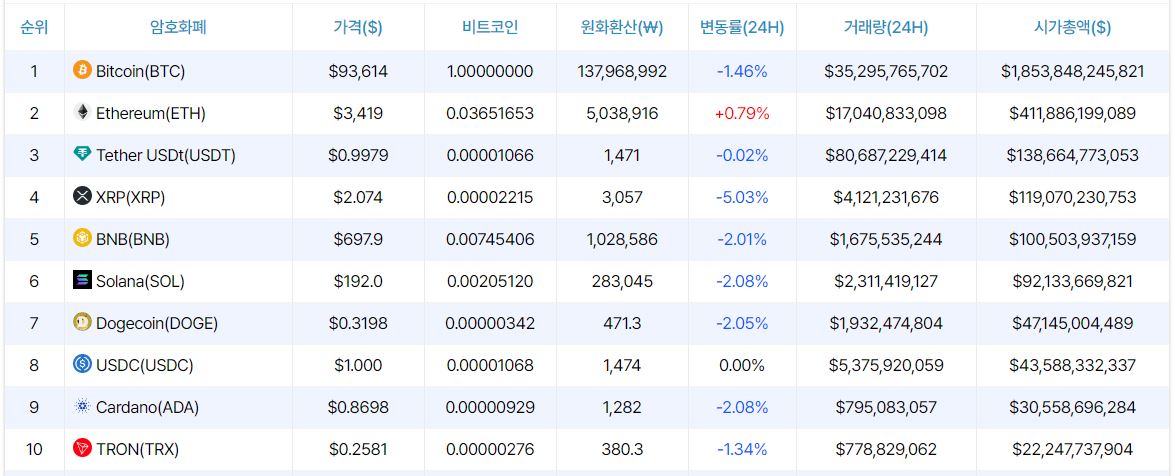The width and height of the screenshot is (1174, 476).
Task: Click the +0.79% change for Ethereum
Action: 742,113
